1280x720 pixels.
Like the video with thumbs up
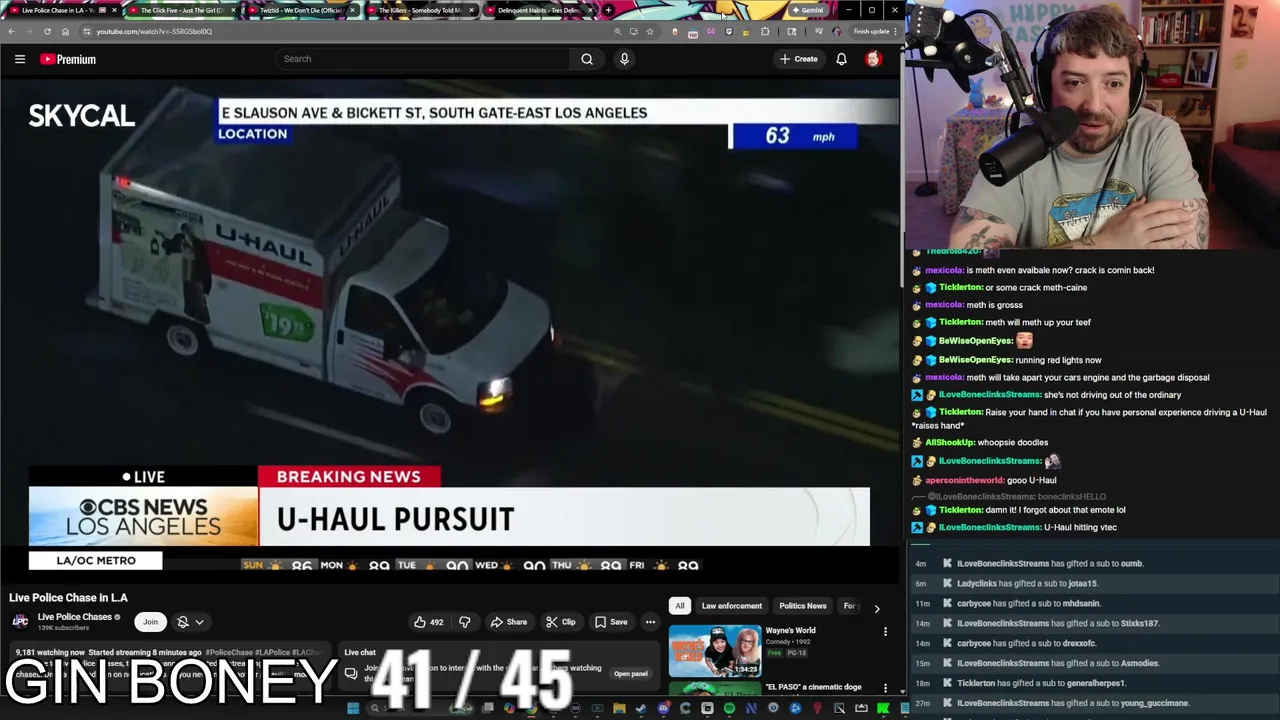[429, 622]
